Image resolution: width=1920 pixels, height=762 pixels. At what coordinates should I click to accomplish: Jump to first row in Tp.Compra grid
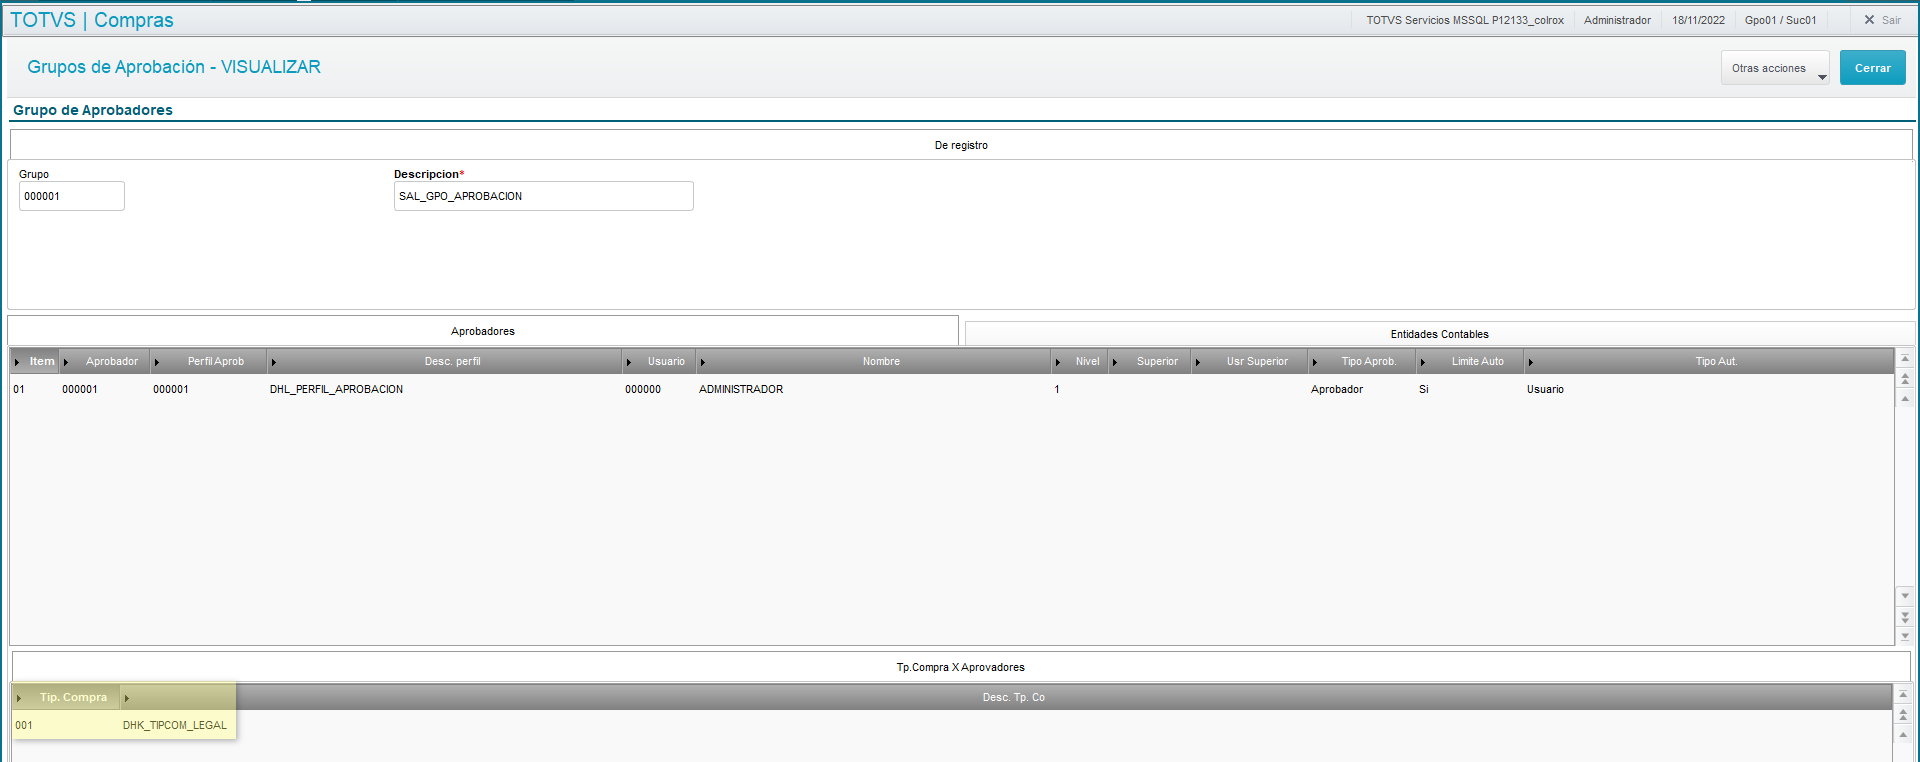(1903, 694)
